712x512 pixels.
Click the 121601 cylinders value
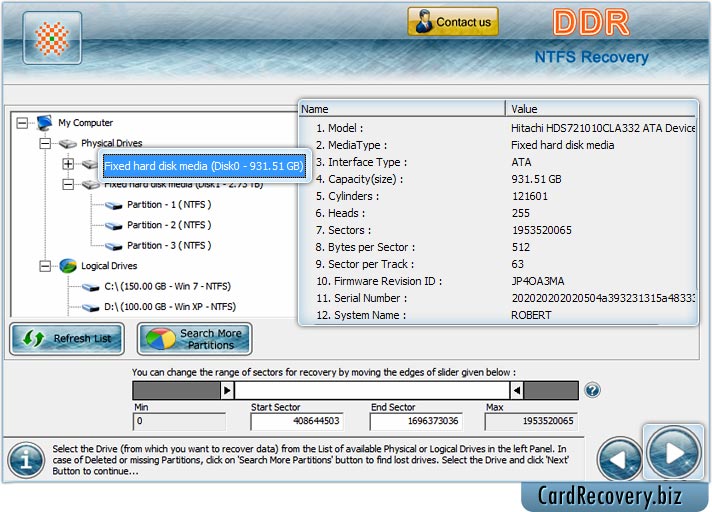(530, 196)
